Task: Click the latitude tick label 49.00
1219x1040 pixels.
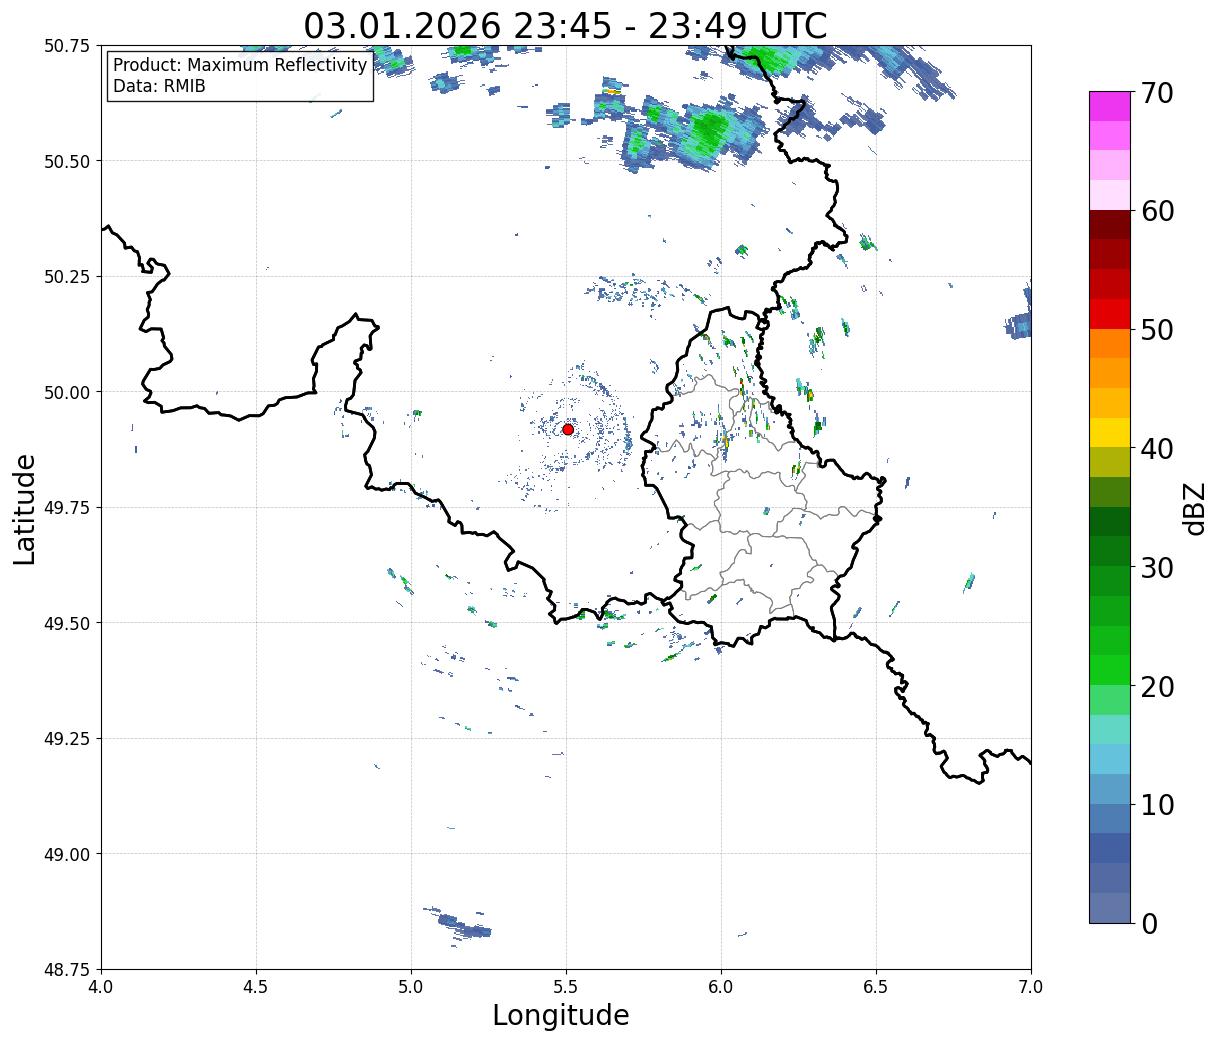Action: tap(66, 854)
